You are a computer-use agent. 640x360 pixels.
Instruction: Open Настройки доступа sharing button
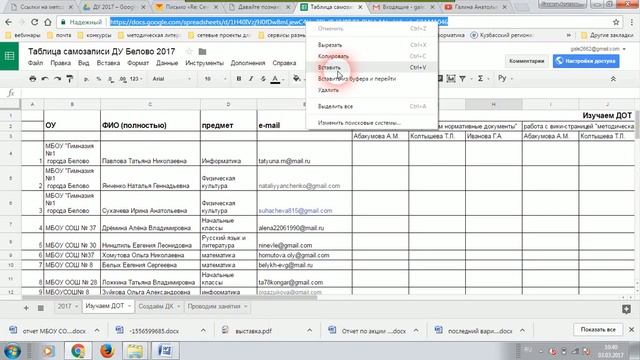[586, 61]
